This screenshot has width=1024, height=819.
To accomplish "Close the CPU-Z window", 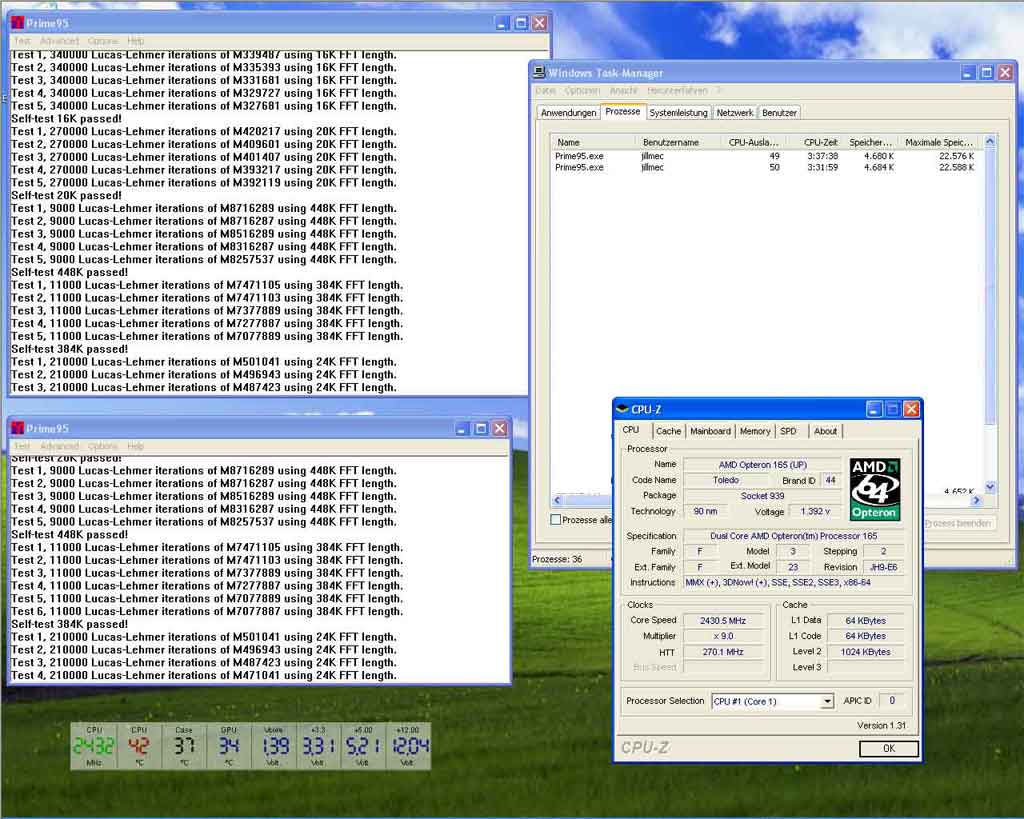I will (912, 409).
